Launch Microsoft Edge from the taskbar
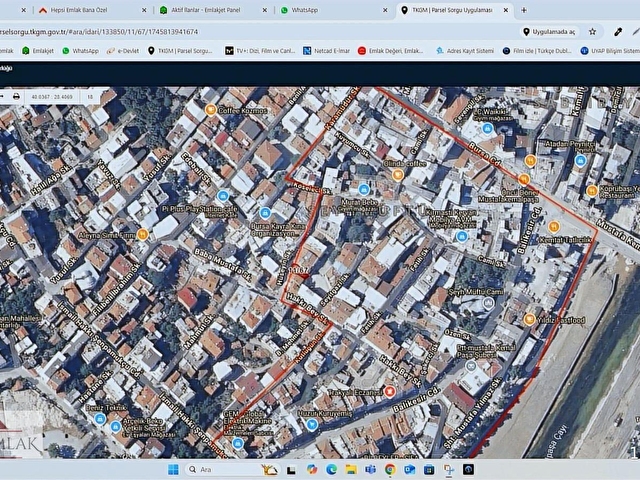The width and height of the screenshot is (640, 480). tap(331, 470)
